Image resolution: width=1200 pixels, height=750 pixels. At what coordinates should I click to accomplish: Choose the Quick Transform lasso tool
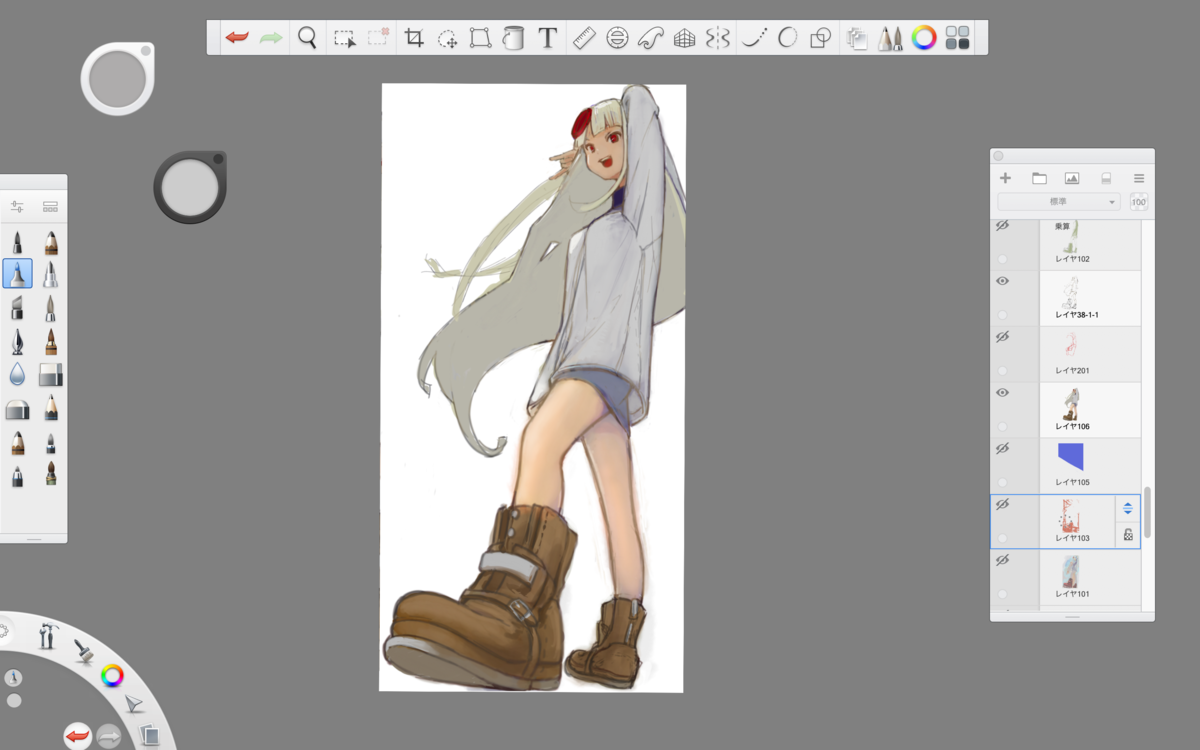pos(447,39)
